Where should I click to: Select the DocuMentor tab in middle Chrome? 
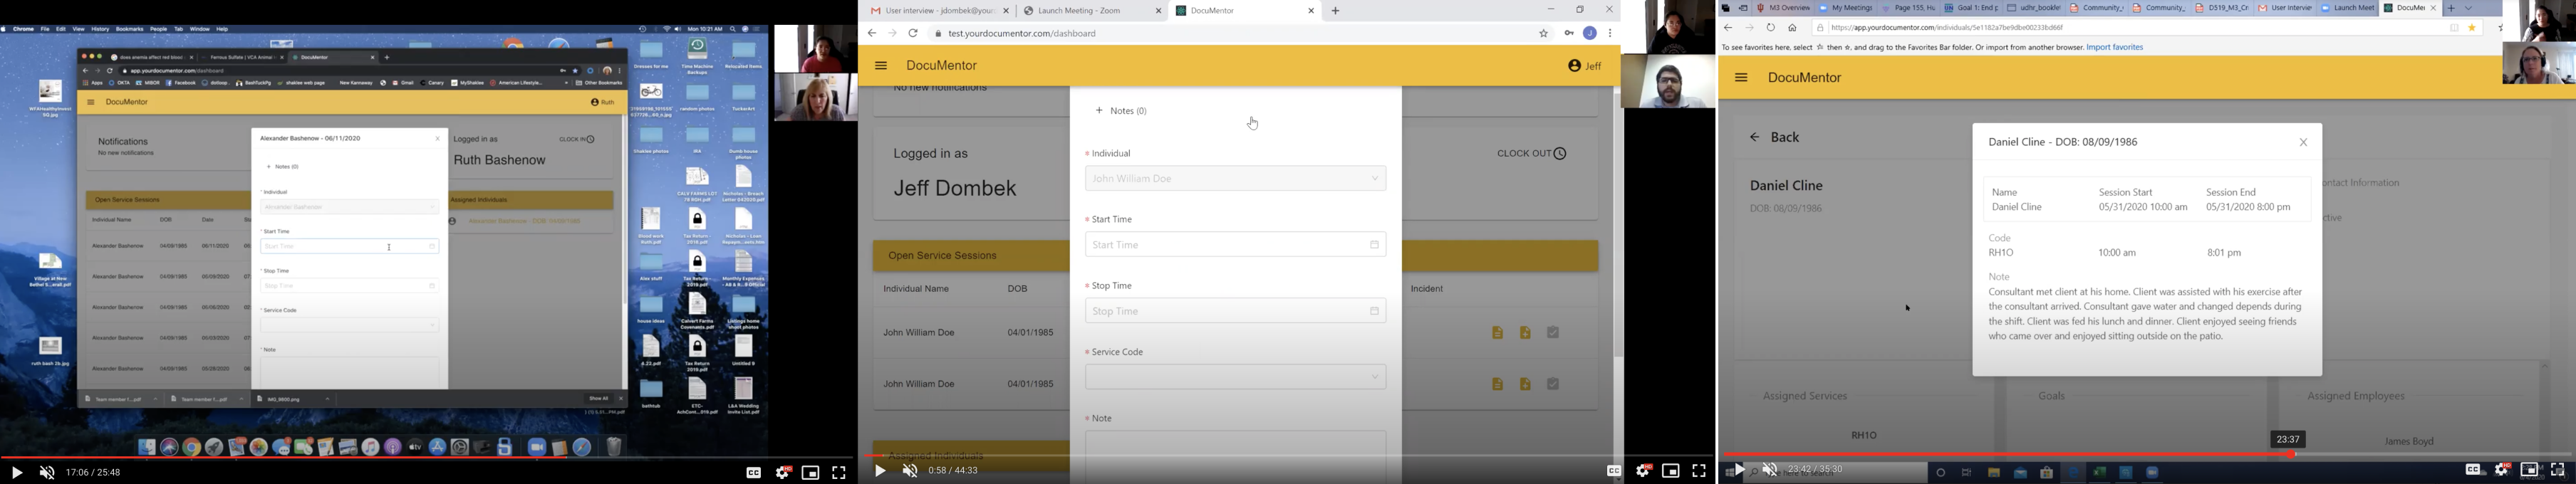click(1245, 11)
